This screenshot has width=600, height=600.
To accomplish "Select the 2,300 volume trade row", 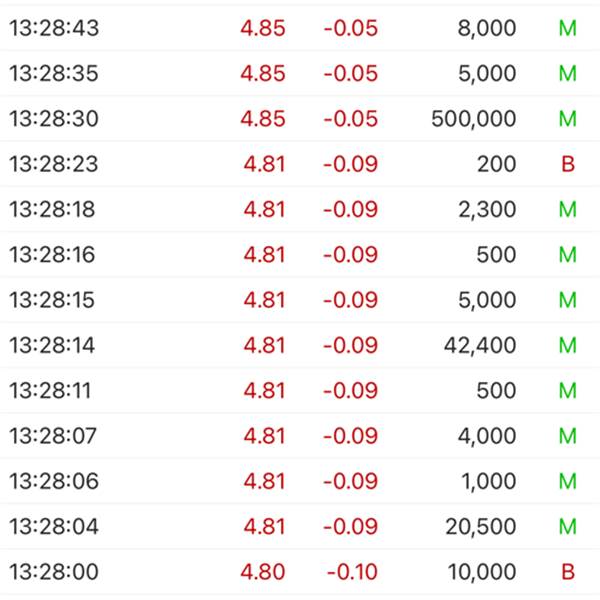I will pyautogui.click(x=300, y=209).
